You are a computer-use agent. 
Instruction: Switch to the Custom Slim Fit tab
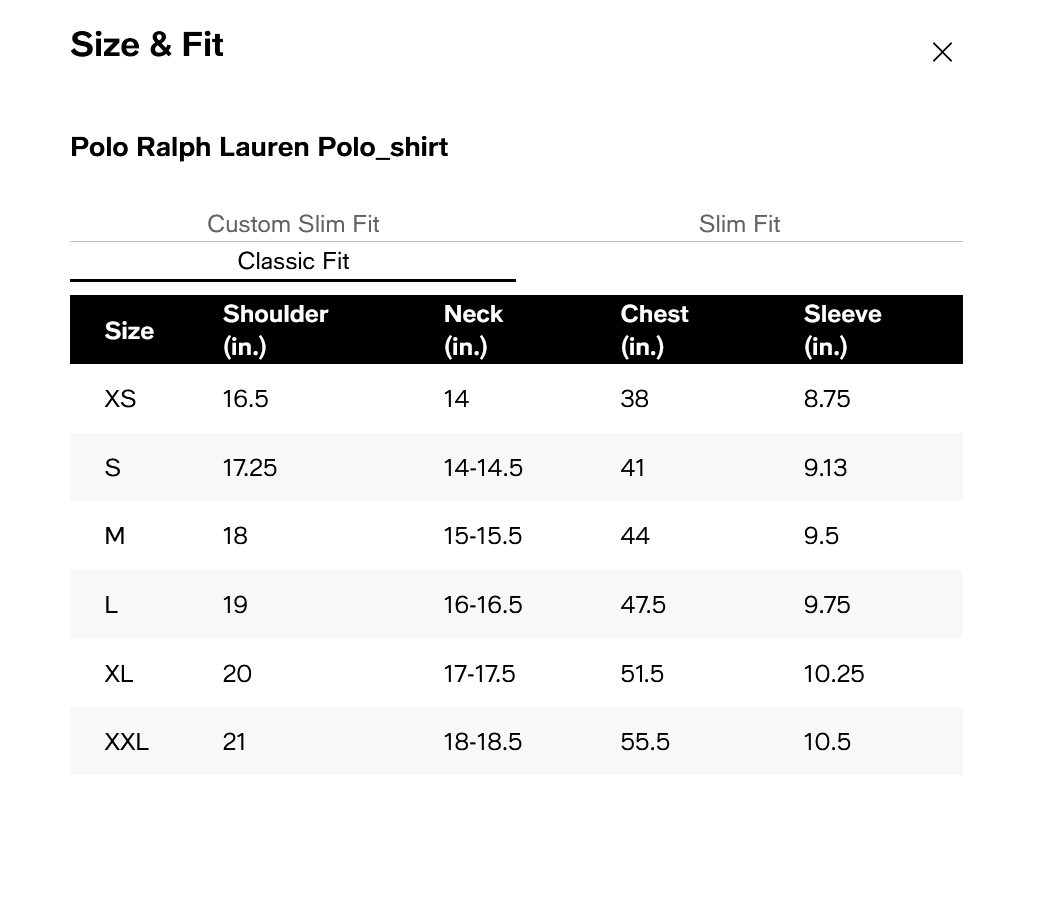[x=293, y=224]
